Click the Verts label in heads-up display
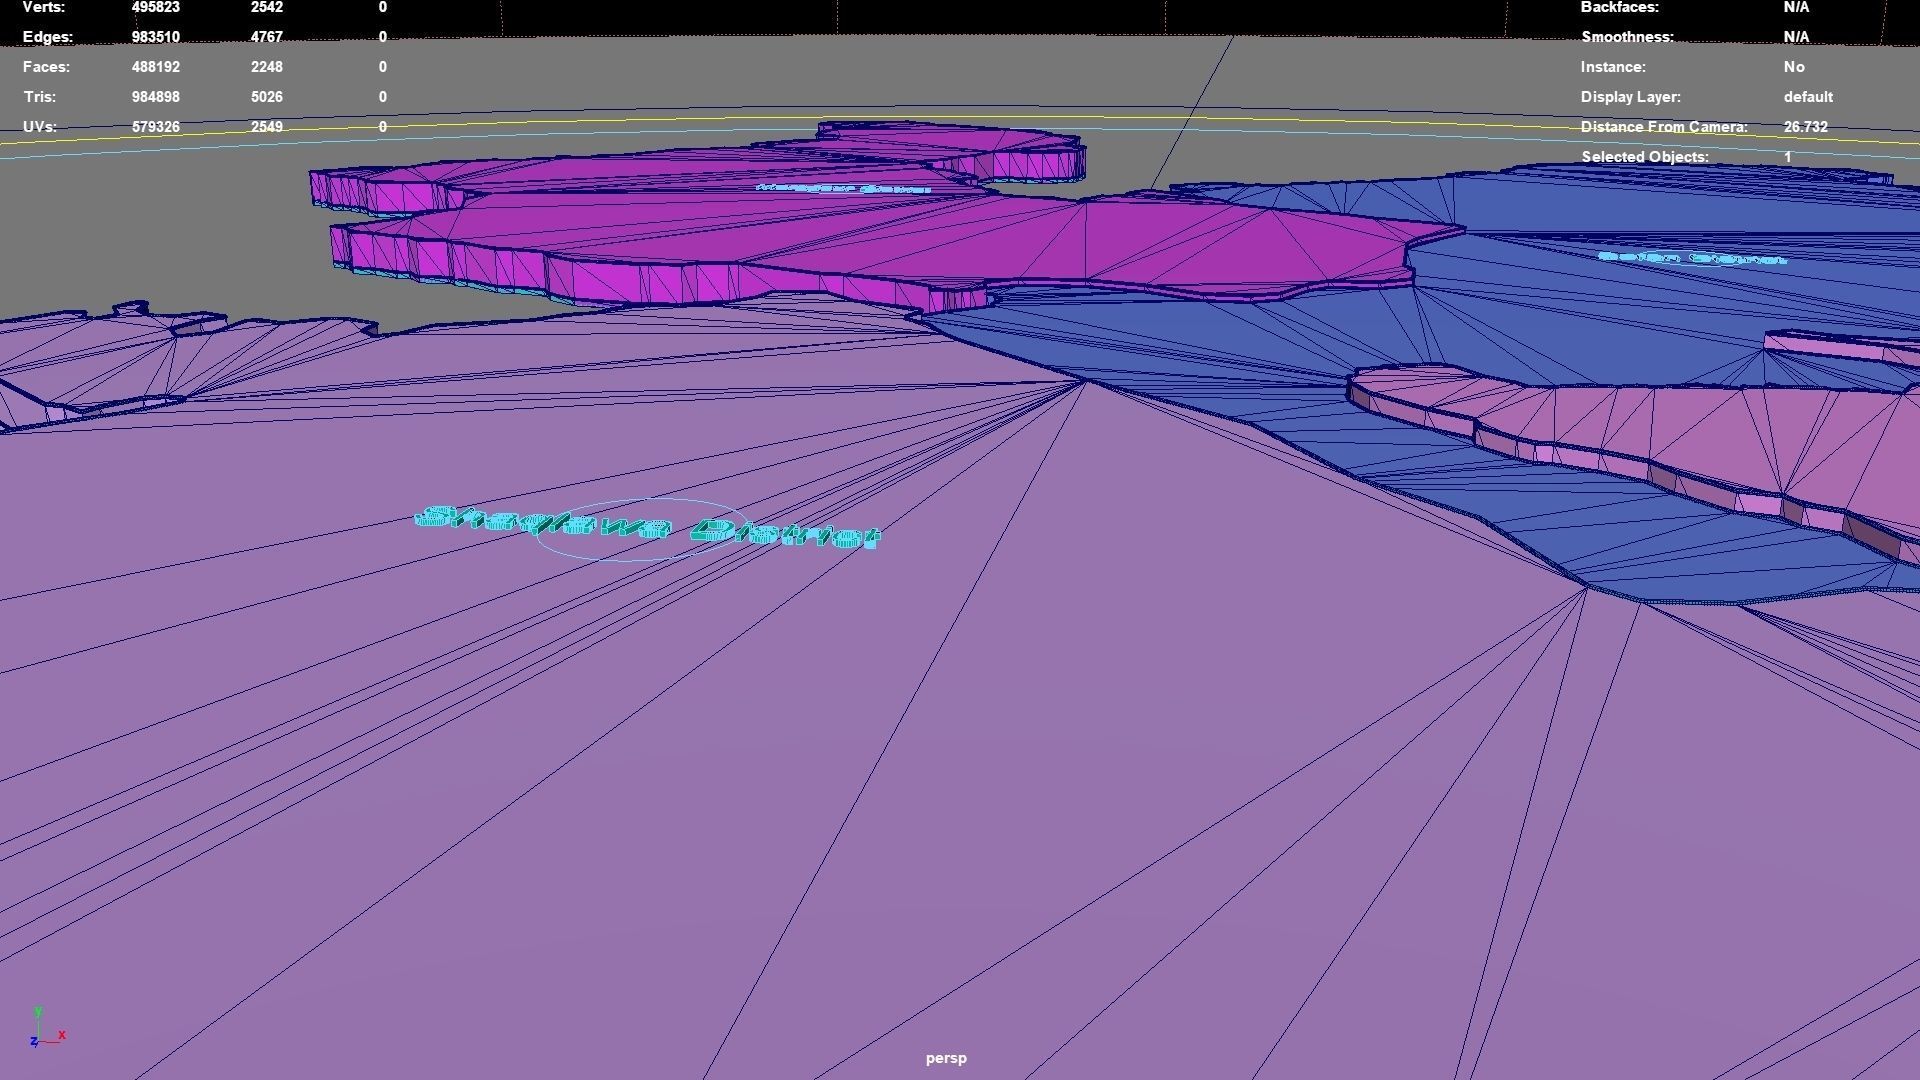The width and height of the screenshot is (1920, 1080). [x=44, y=7]
